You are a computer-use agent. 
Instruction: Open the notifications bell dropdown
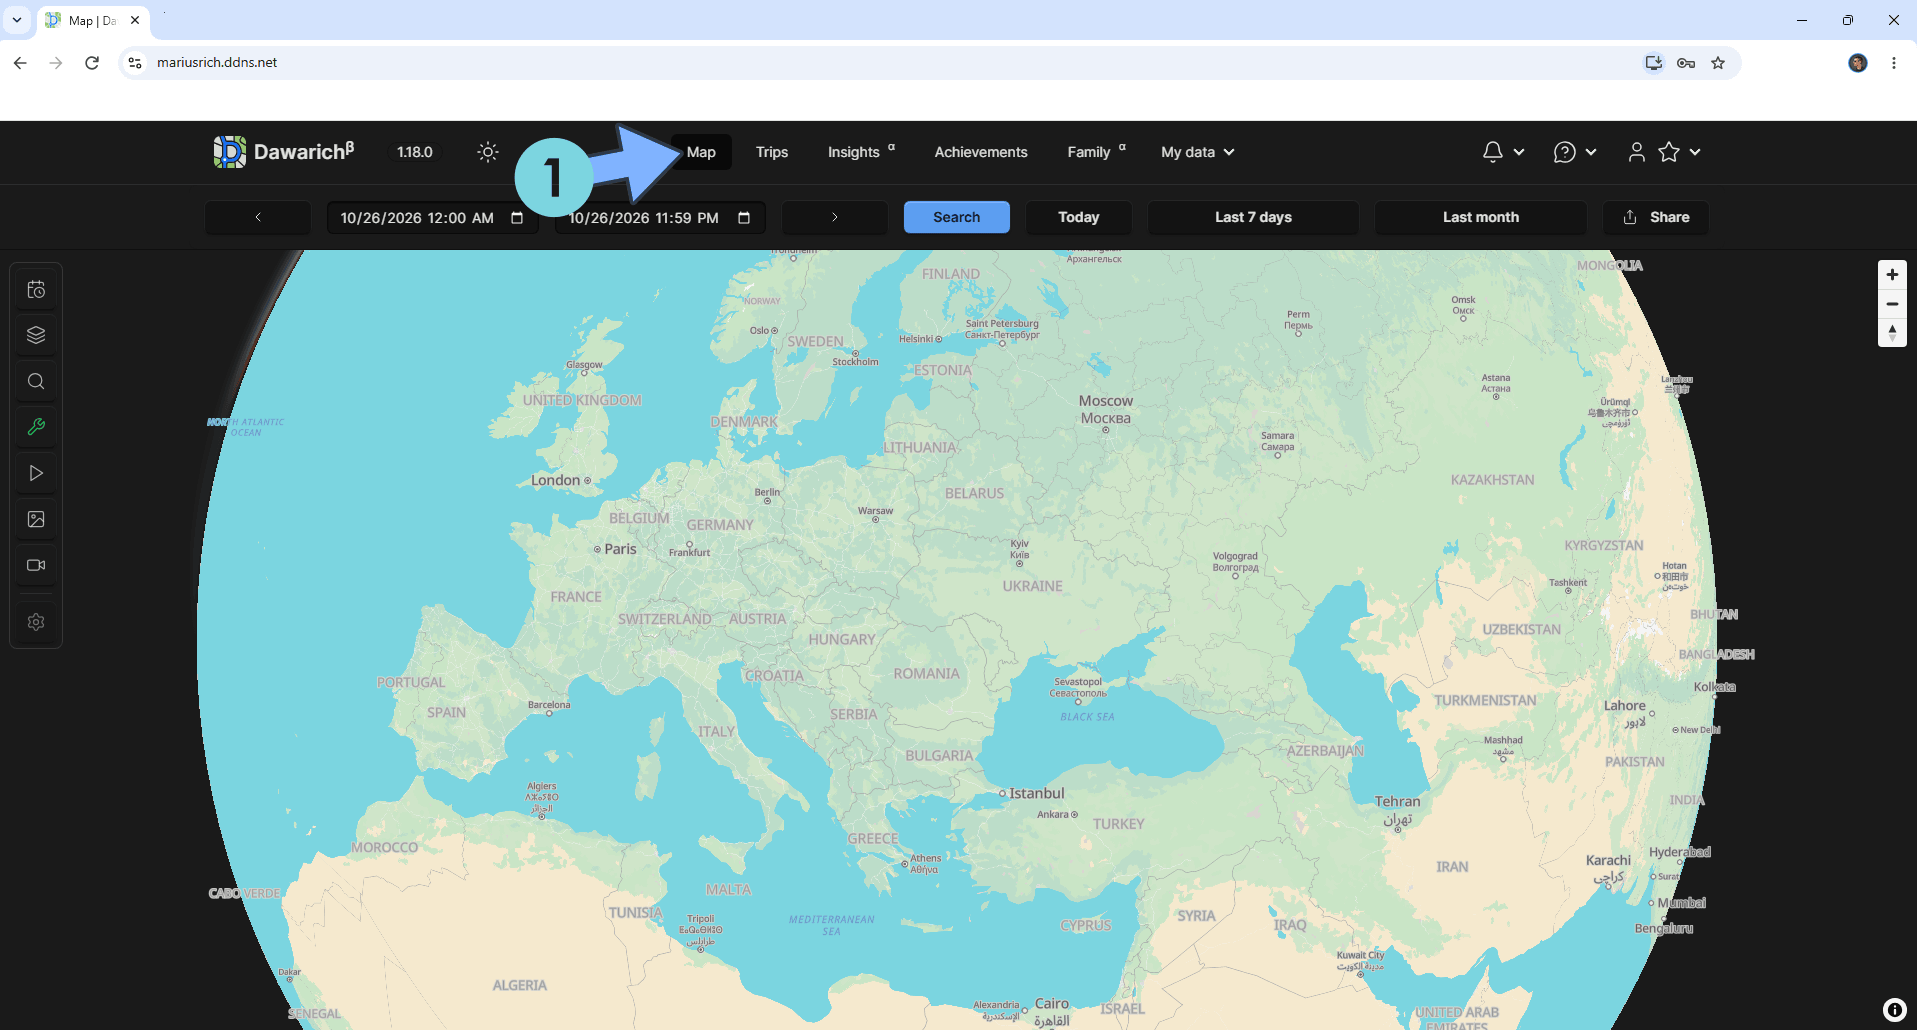pos(1503,152)
